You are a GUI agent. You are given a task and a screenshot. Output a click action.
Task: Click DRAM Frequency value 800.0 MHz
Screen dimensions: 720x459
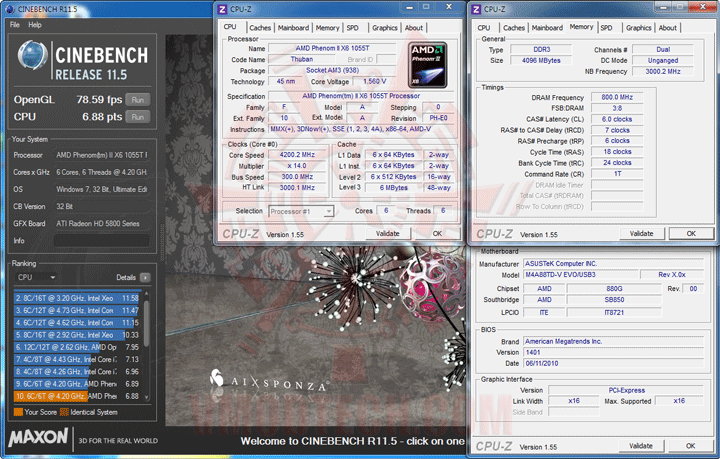[x=617, y=97]
